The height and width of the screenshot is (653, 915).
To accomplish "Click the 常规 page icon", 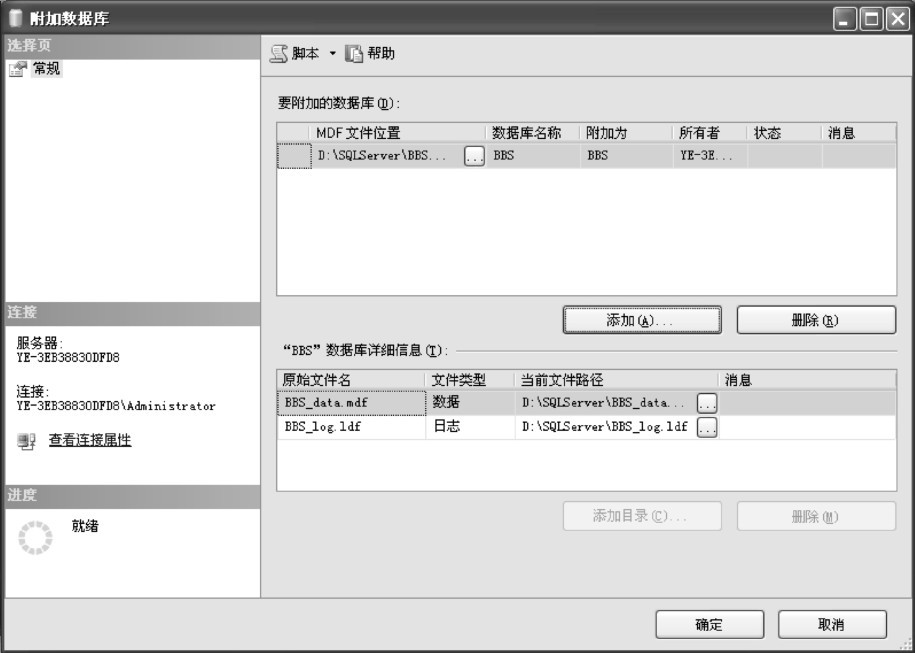I will click(x=18, y=69).
